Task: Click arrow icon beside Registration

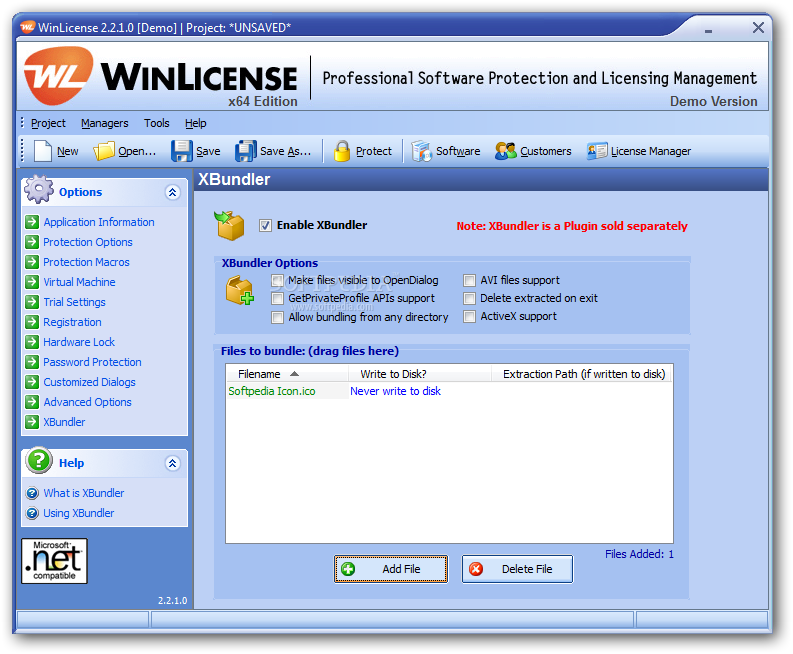Action: [x=32, y=322]
